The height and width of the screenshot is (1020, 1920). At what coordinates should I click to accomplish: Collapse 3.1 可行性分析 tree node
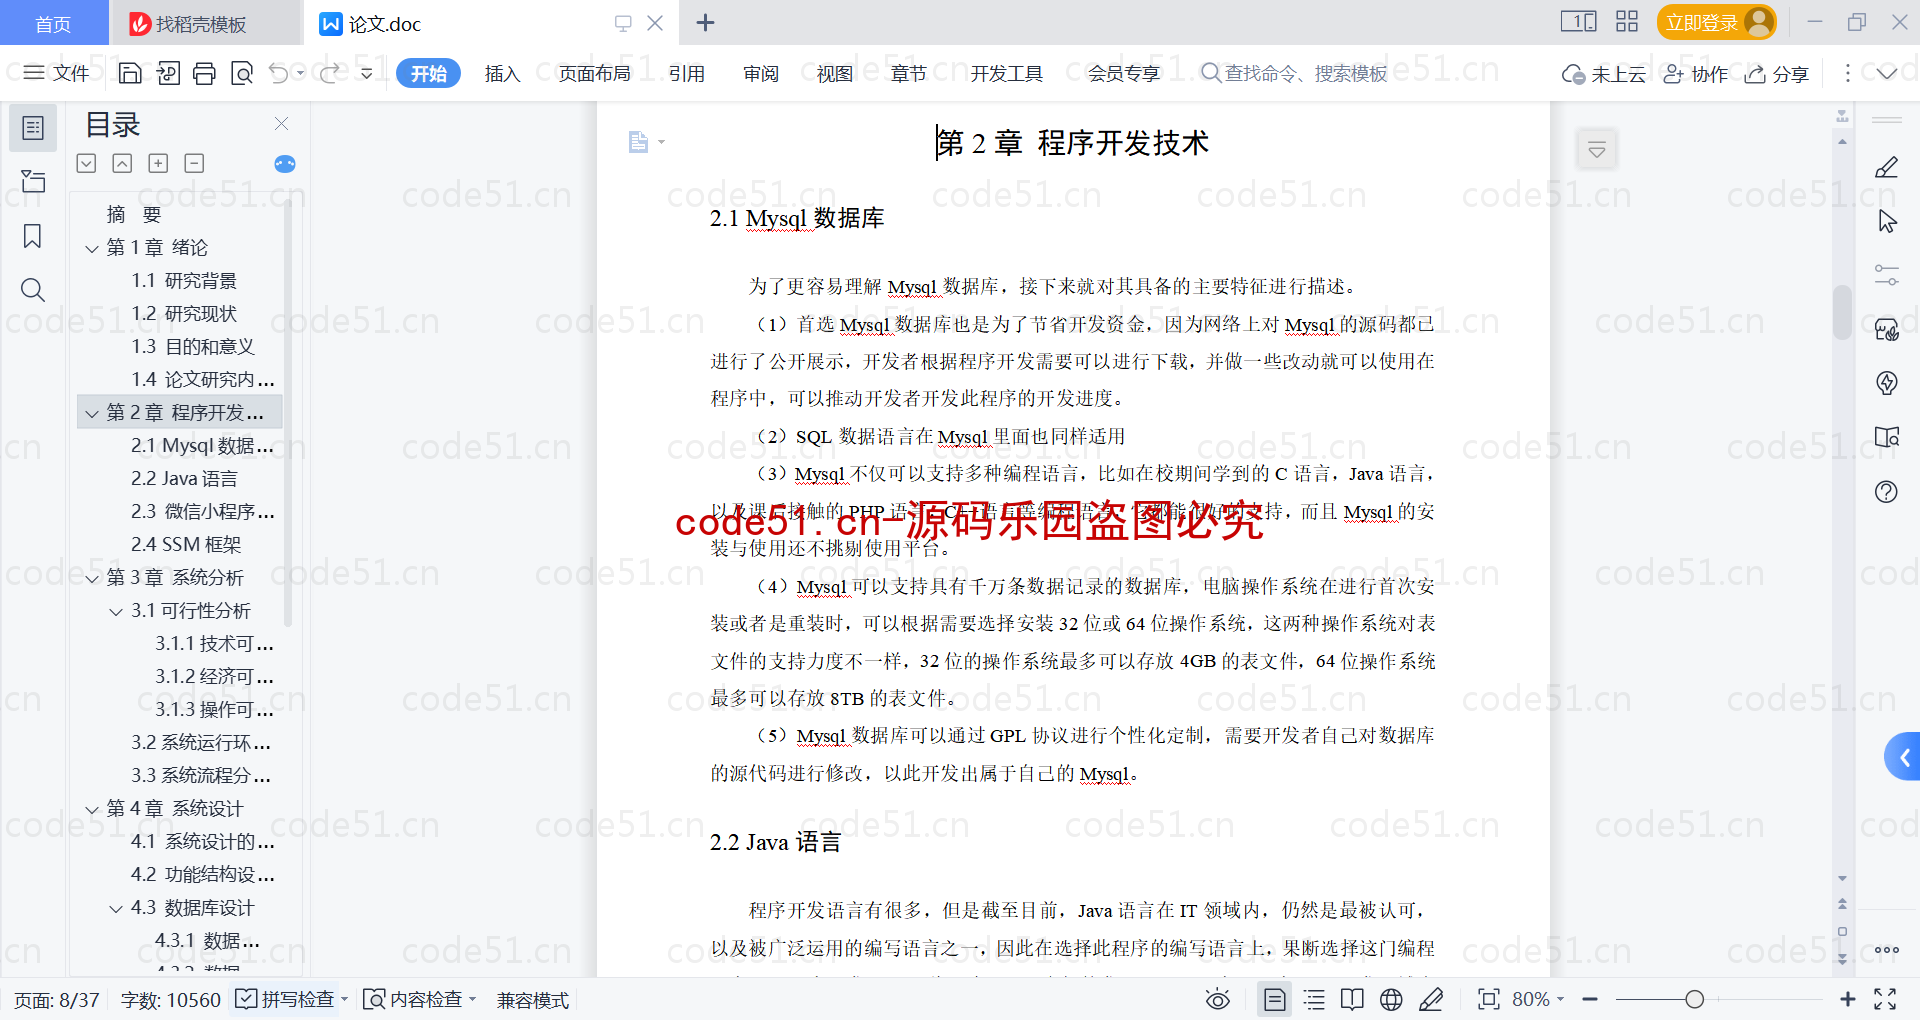coord(116,611)
